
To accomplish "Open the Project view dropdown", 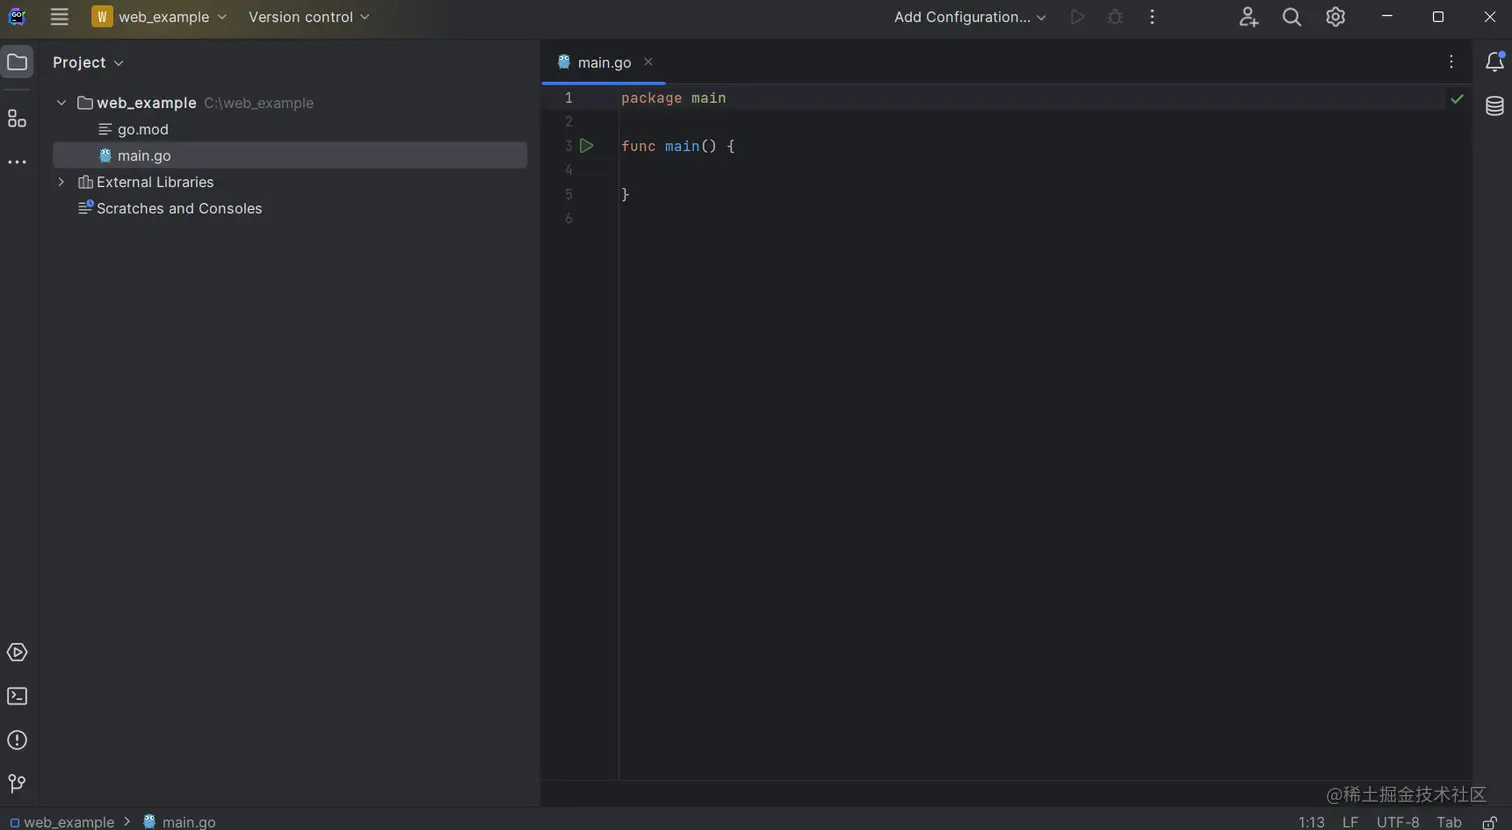I will point(88,62).
